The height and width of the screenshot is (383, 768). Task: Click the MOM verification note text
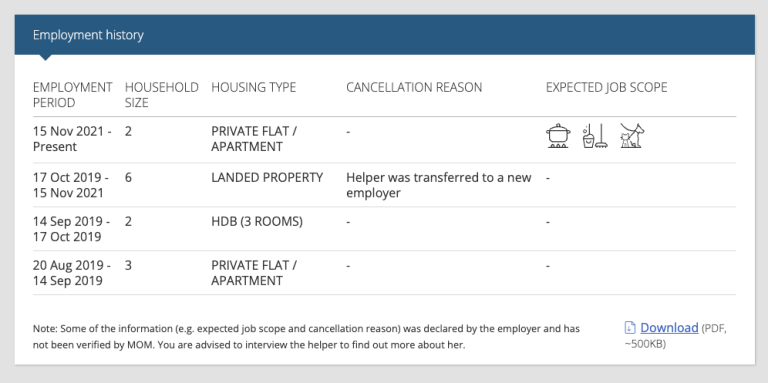(x=306, y=337)
